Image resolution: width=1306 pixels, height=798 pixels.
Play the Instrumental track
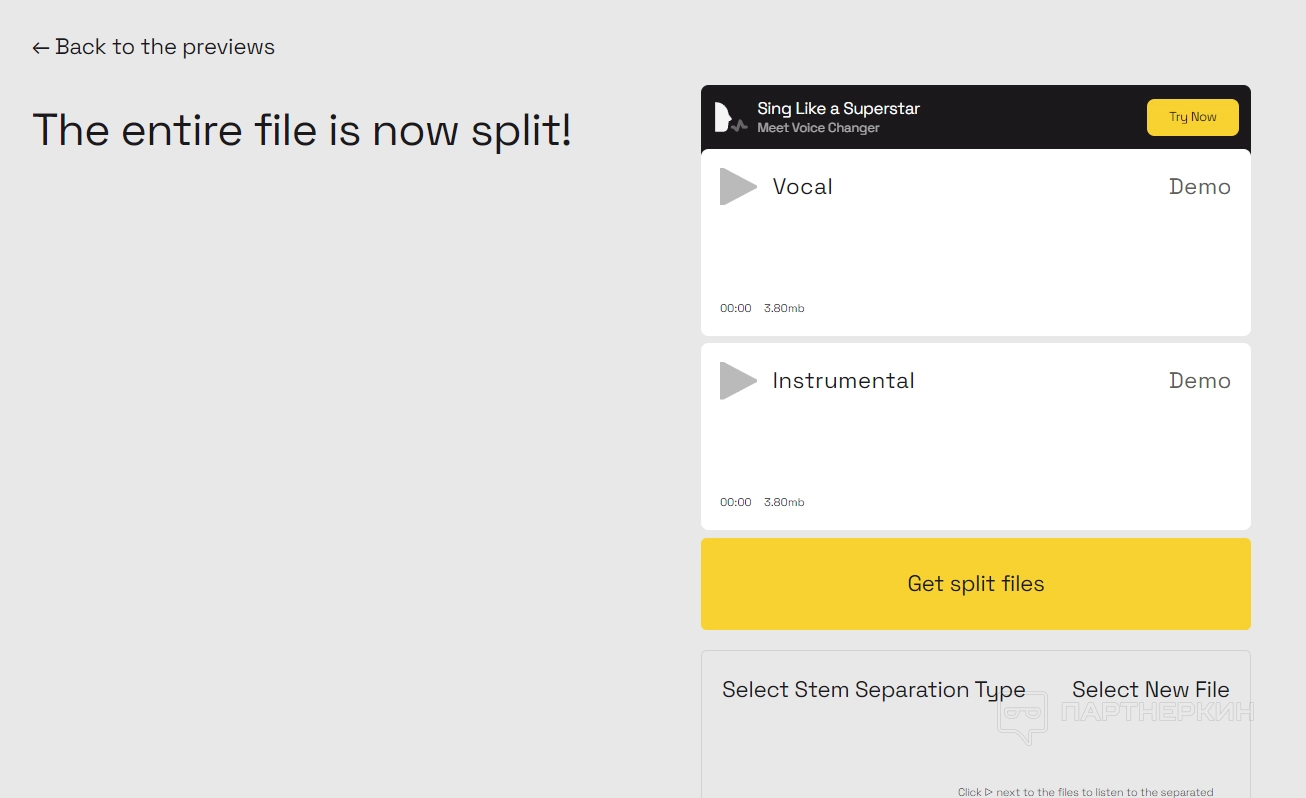737,381
